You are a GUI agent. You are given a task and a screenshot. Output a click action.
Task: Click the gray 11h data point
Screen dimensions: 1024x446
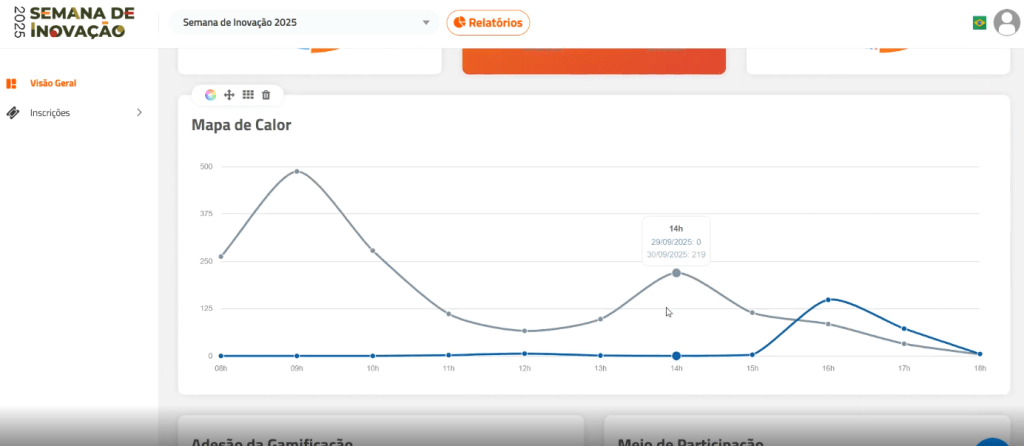click(x=449, y=314)
